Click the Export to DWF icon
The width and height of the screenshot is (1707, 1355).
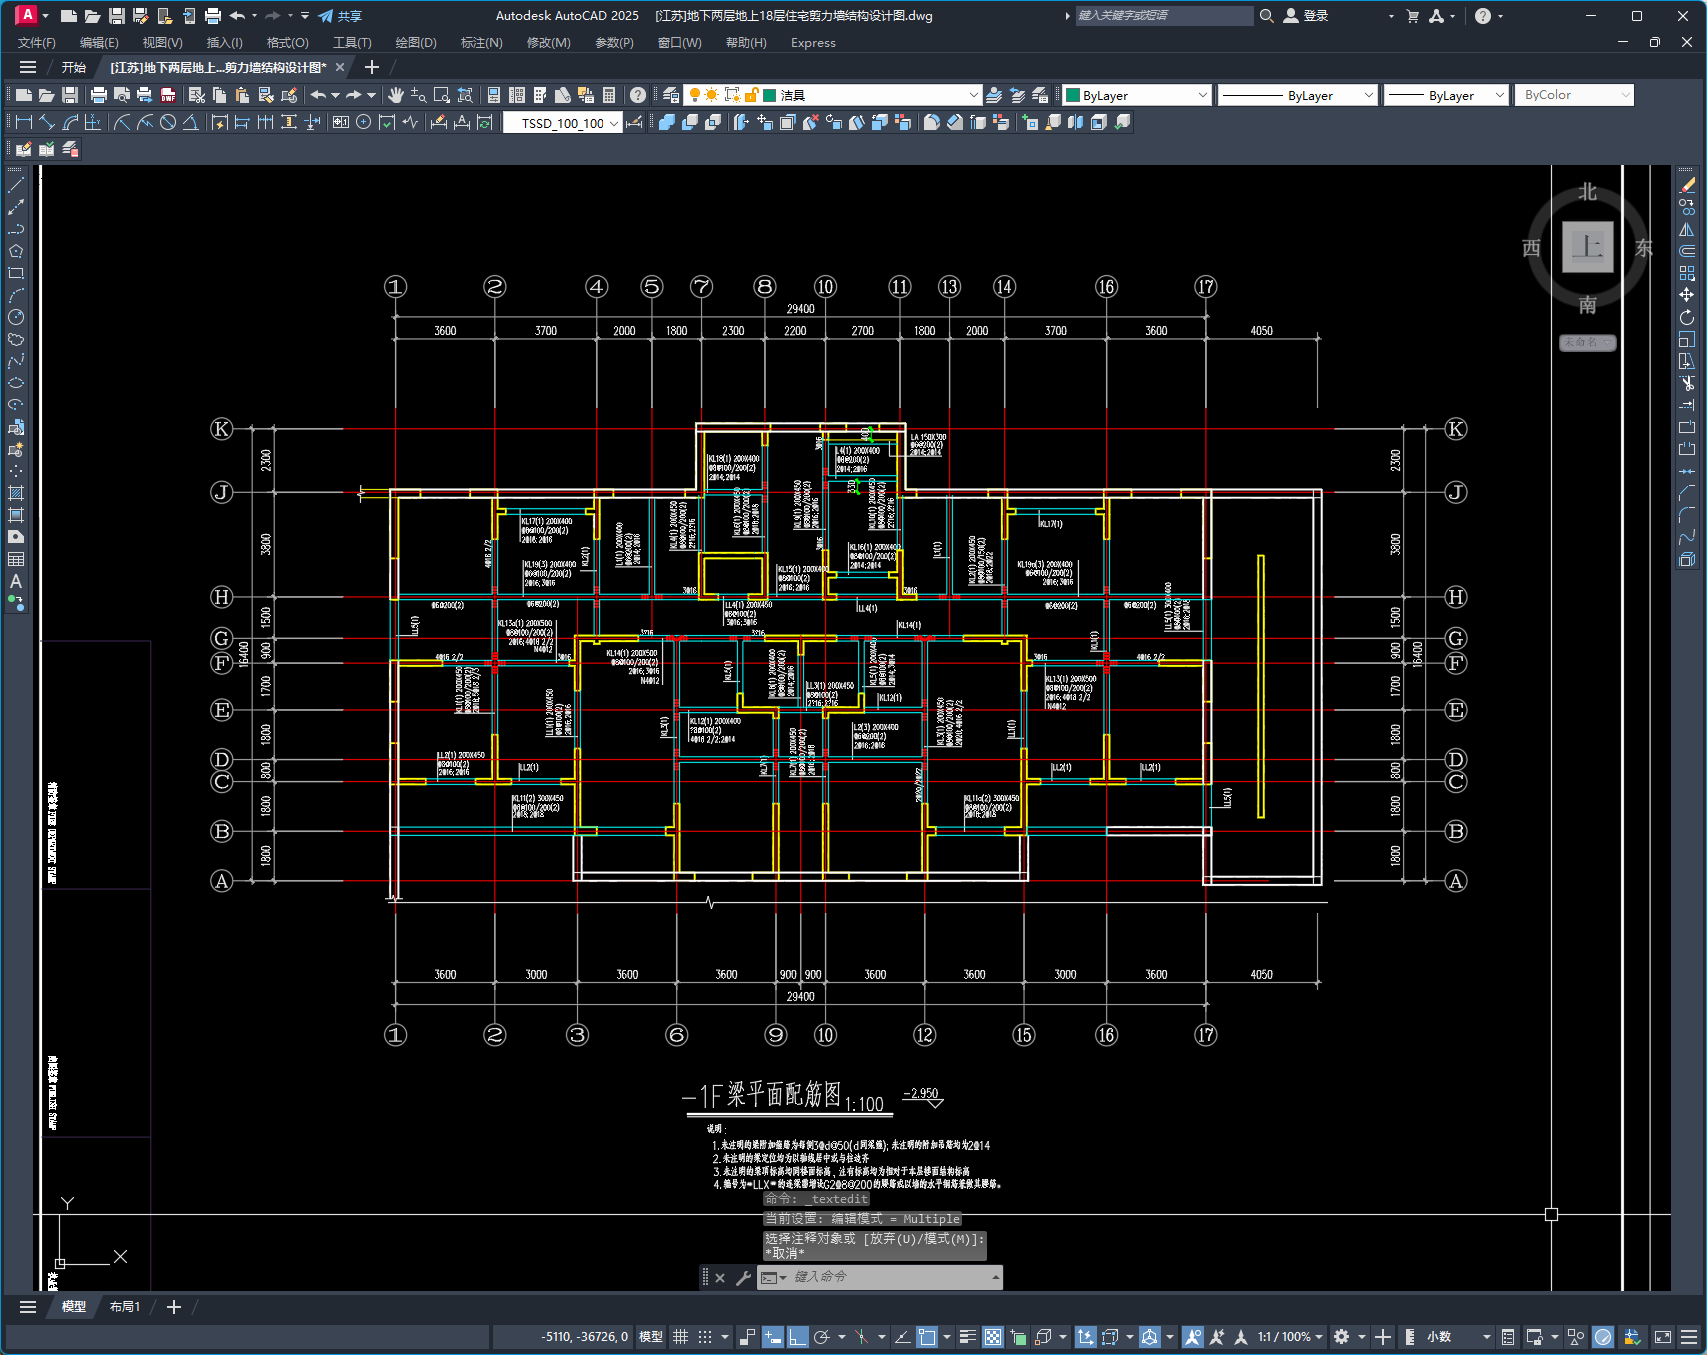(x=168, y=95)
